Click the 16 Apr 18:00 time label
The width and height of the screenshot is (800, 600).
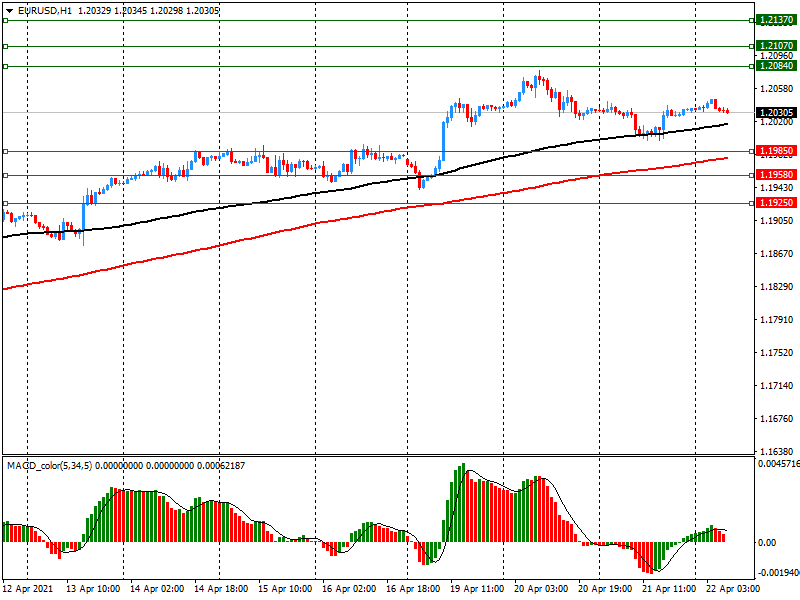pos(413,589)
